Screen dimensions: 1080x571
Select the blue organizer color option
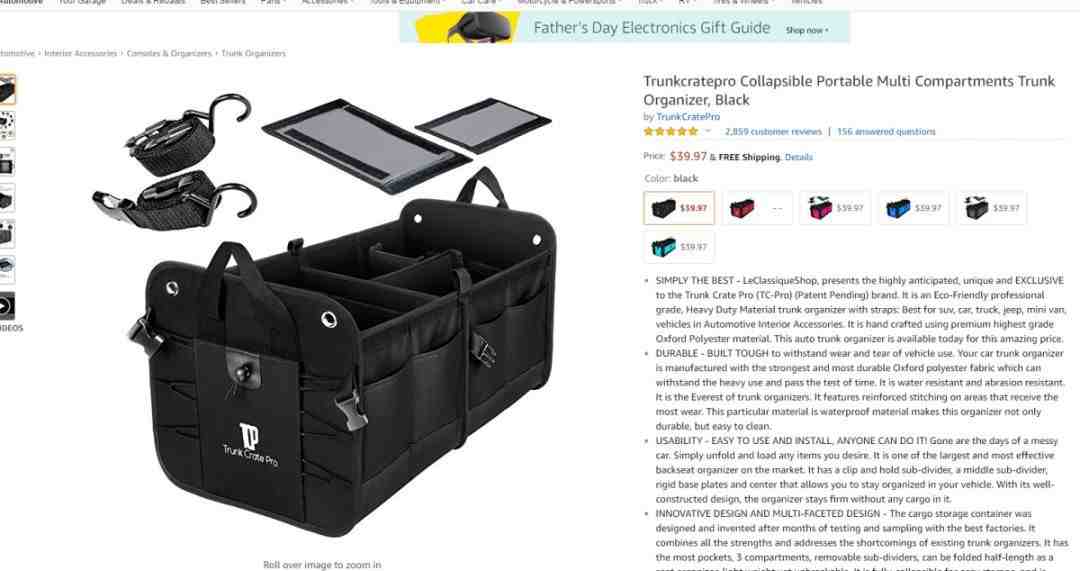(913, 207)
